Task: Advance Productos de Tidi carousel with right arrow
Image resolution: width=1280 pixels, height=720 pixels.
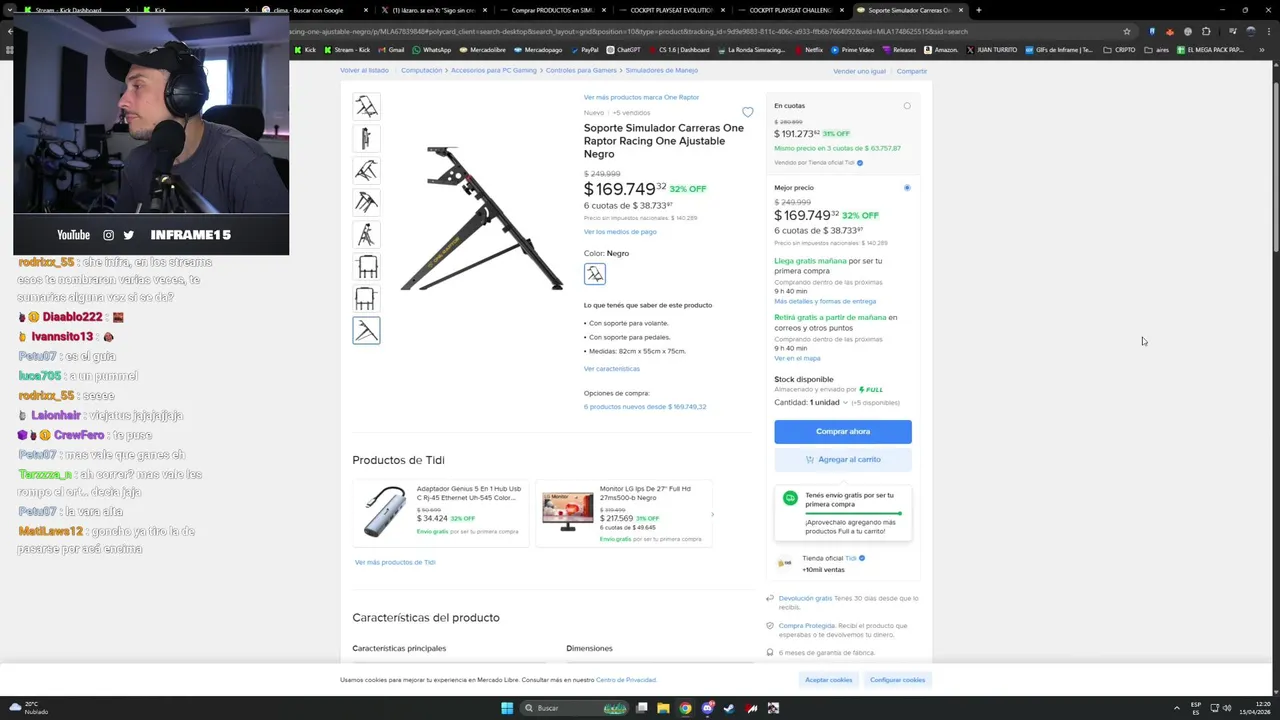Action: tap(712, 514)
